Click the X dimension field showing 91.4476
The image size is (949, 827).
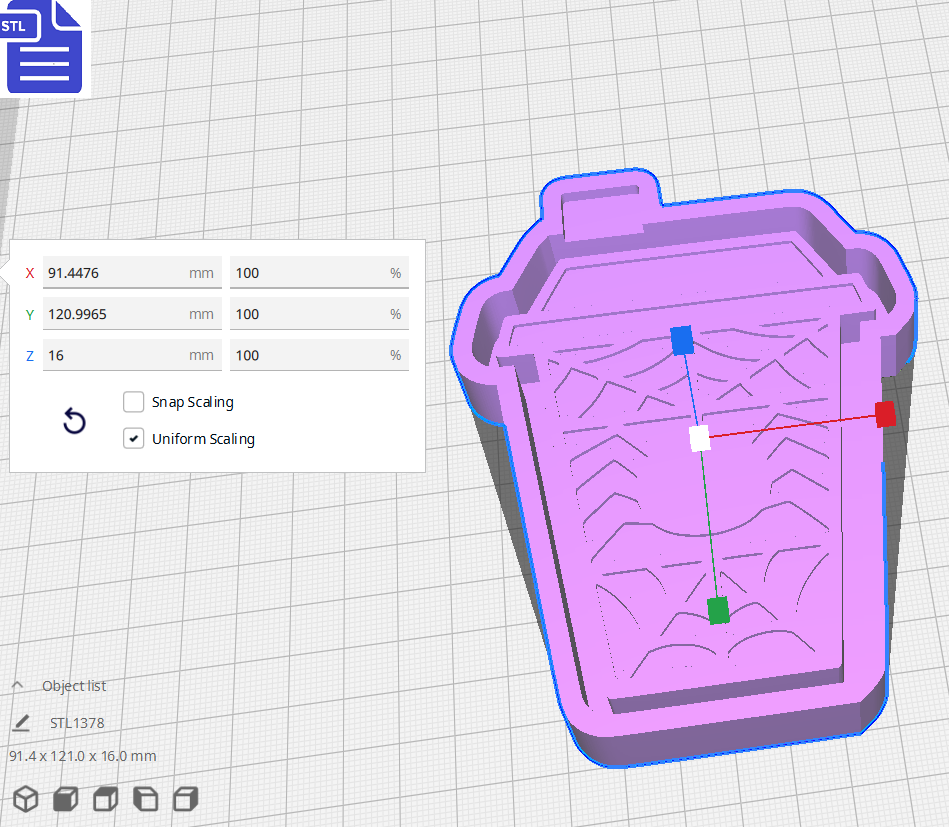pyautogui.click(x=132, y=272)
